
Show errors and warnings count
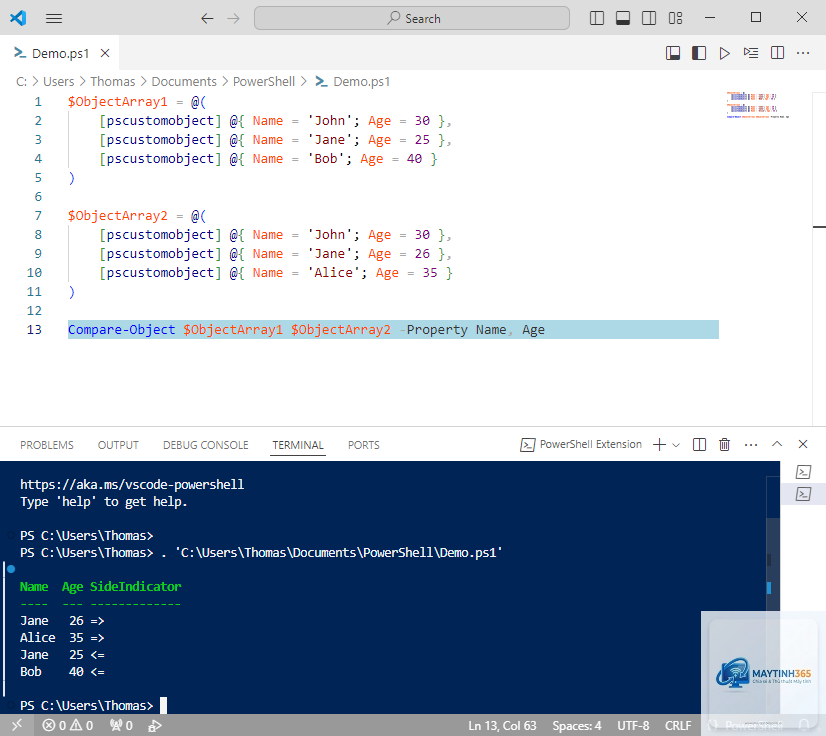pos(68,725)
